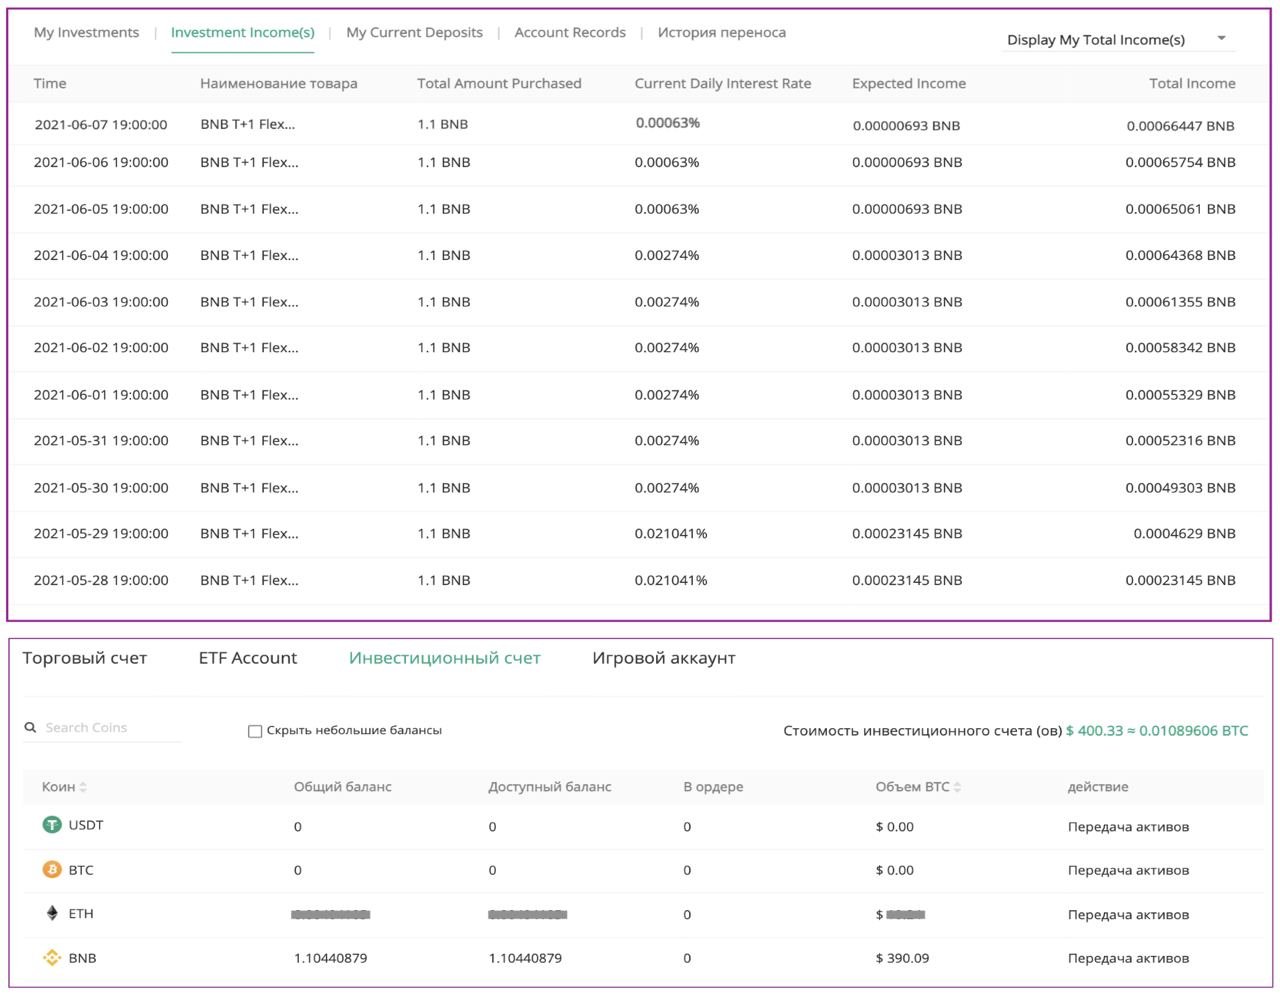Click the BNB coin icon

52,958
